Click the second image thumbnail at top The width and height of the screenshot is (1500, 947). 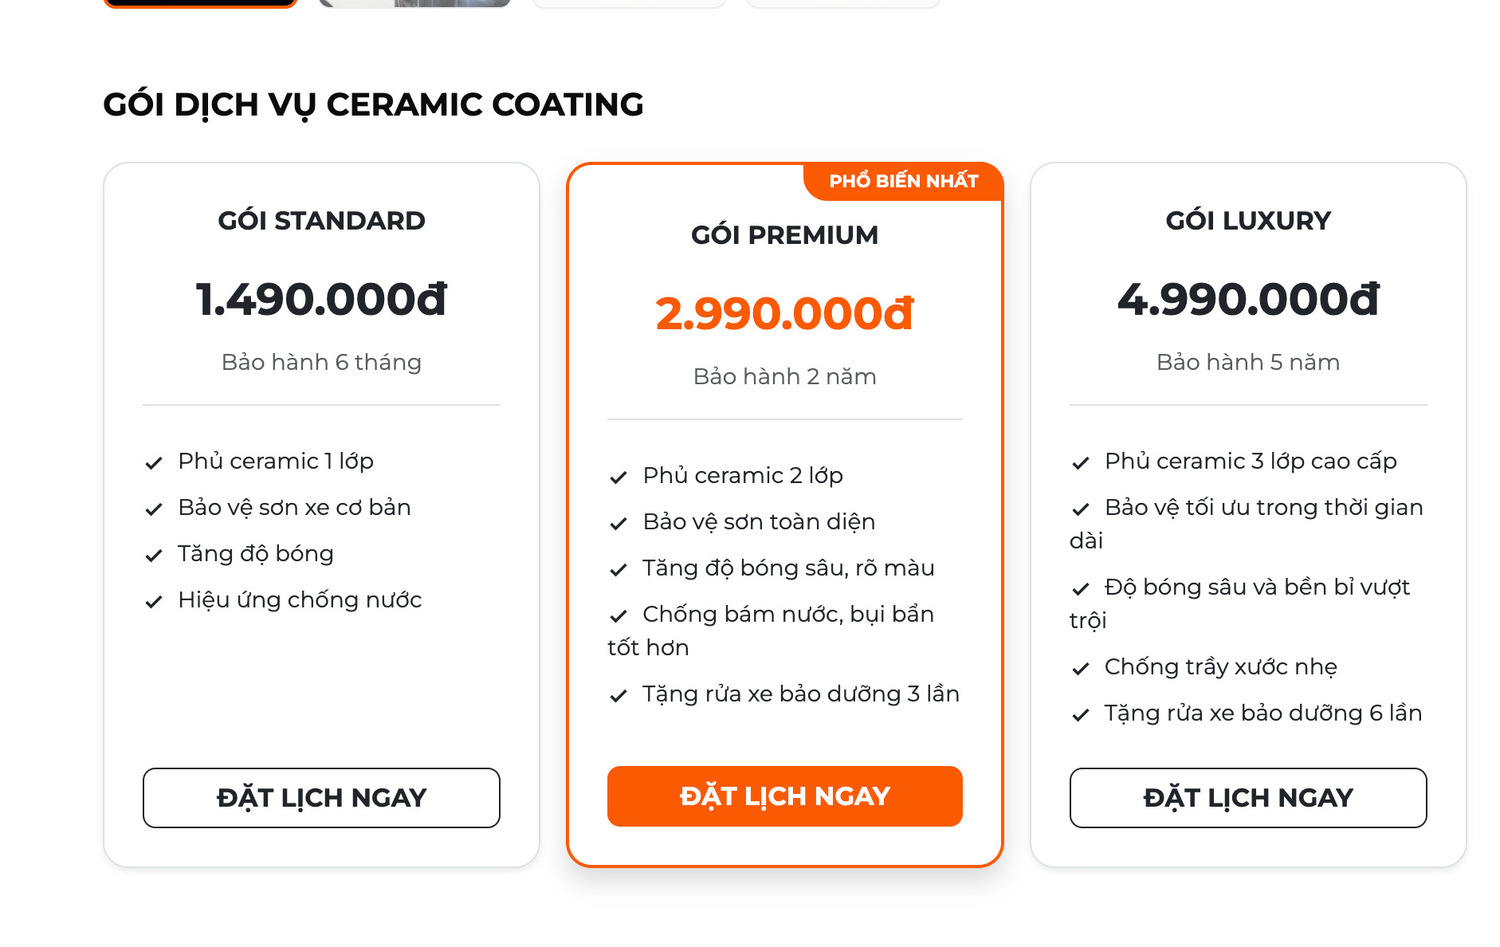pyautogui.click(x=415, y=3)
